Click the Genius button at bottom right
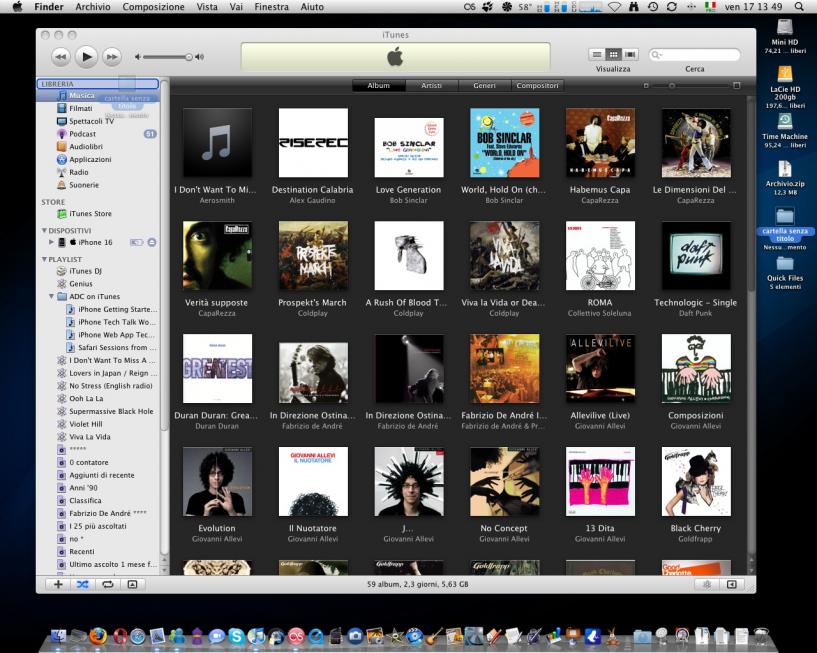817x653 pixels. coord(707,584)
